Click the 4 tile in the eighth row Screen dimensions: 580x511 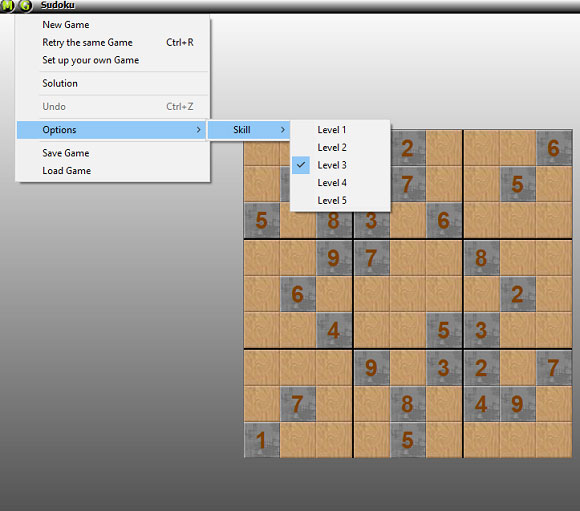[481, 404]
